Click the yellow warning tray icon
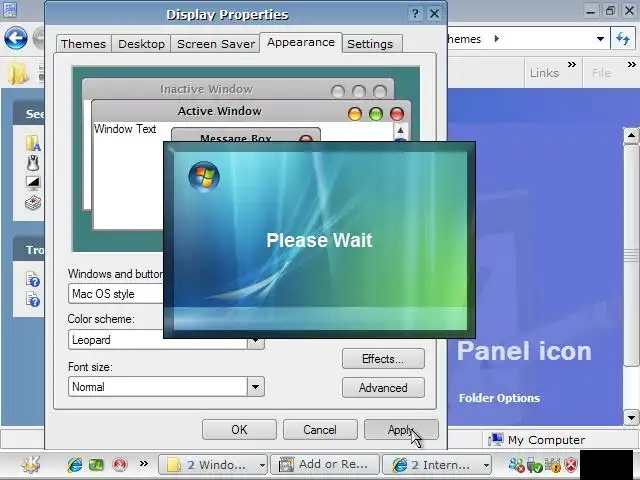This screenshot has height=480, width=640. pyautogui.click(x=553, y=464)
